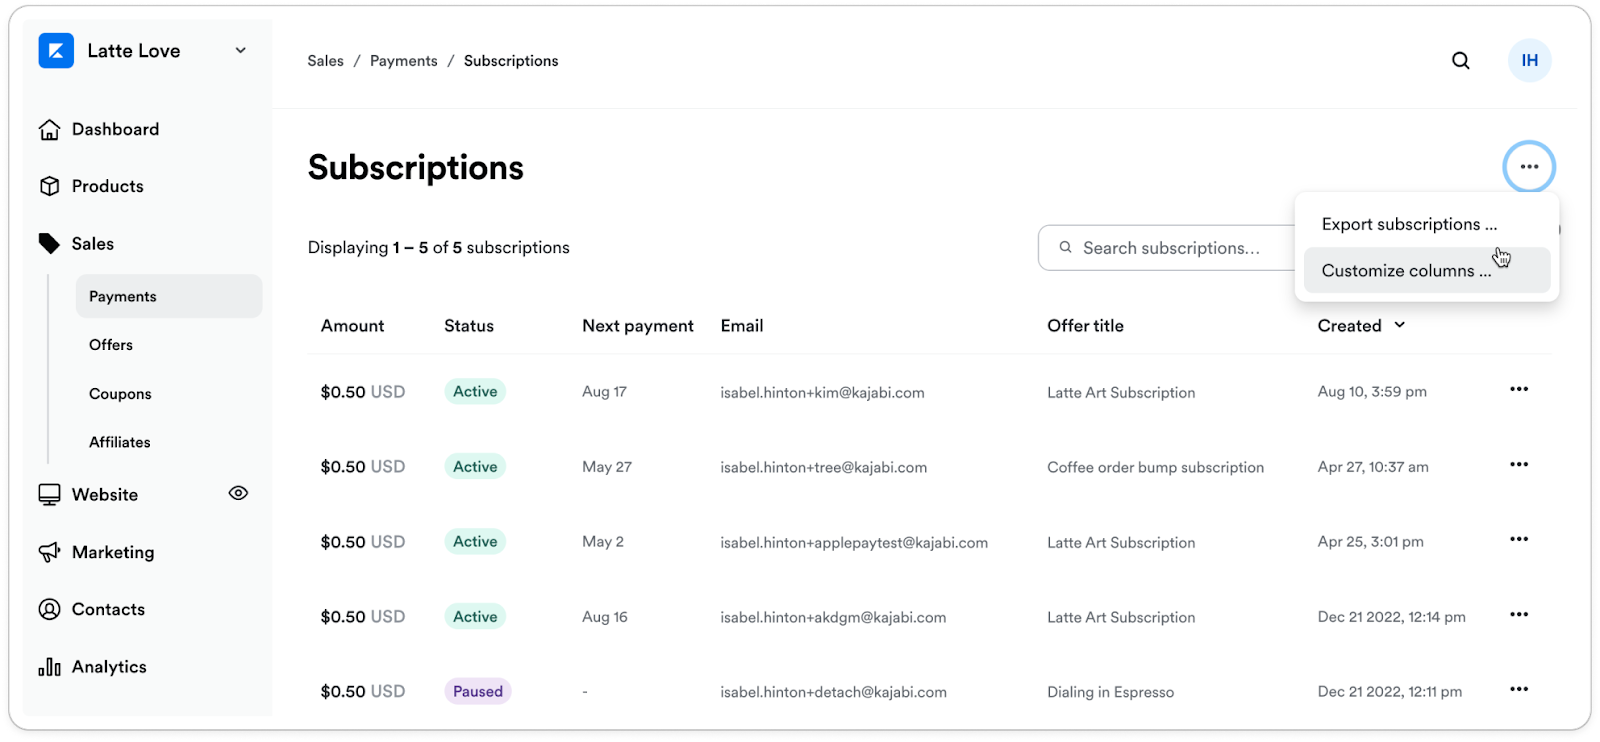Click the Marketing megaphone icon
Screen dimensions: 1600x742
click(x=49, y=553)
